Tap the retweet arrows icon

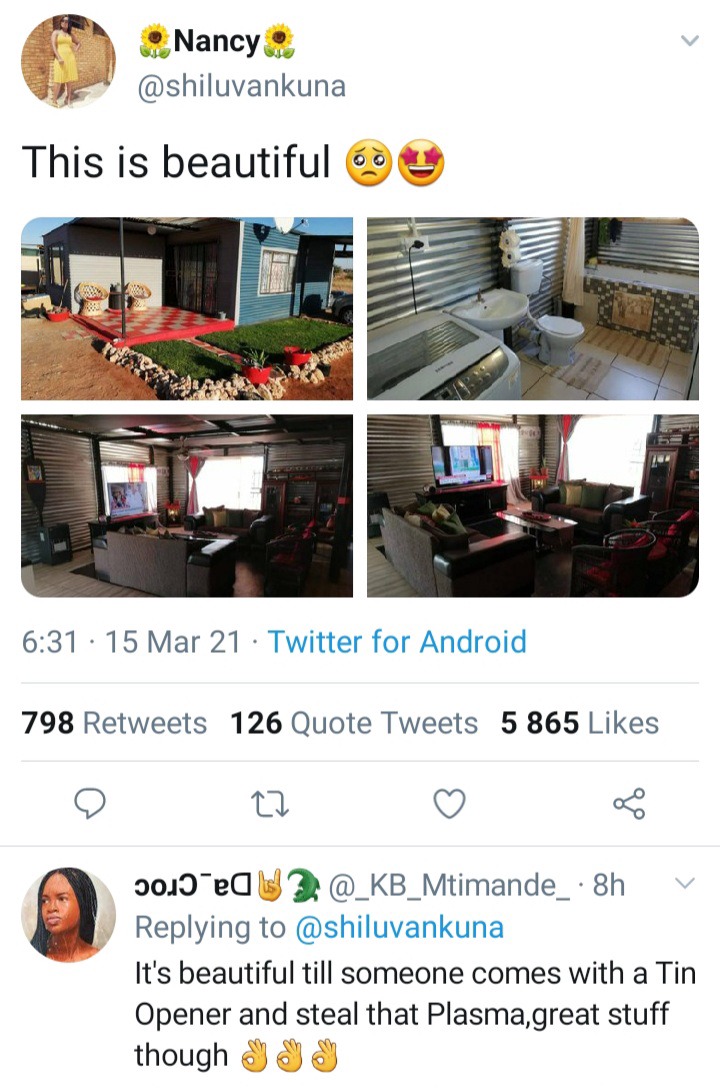[269, 804]
